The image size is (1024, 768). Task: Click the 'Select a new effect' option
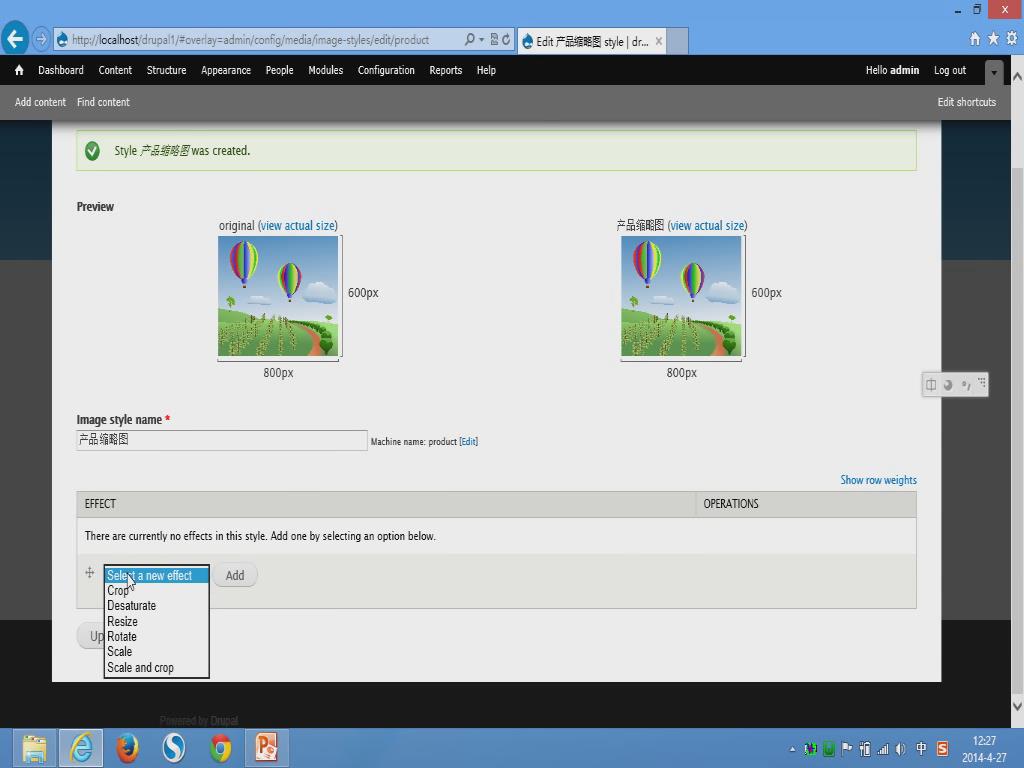click(x=156, y=575)
